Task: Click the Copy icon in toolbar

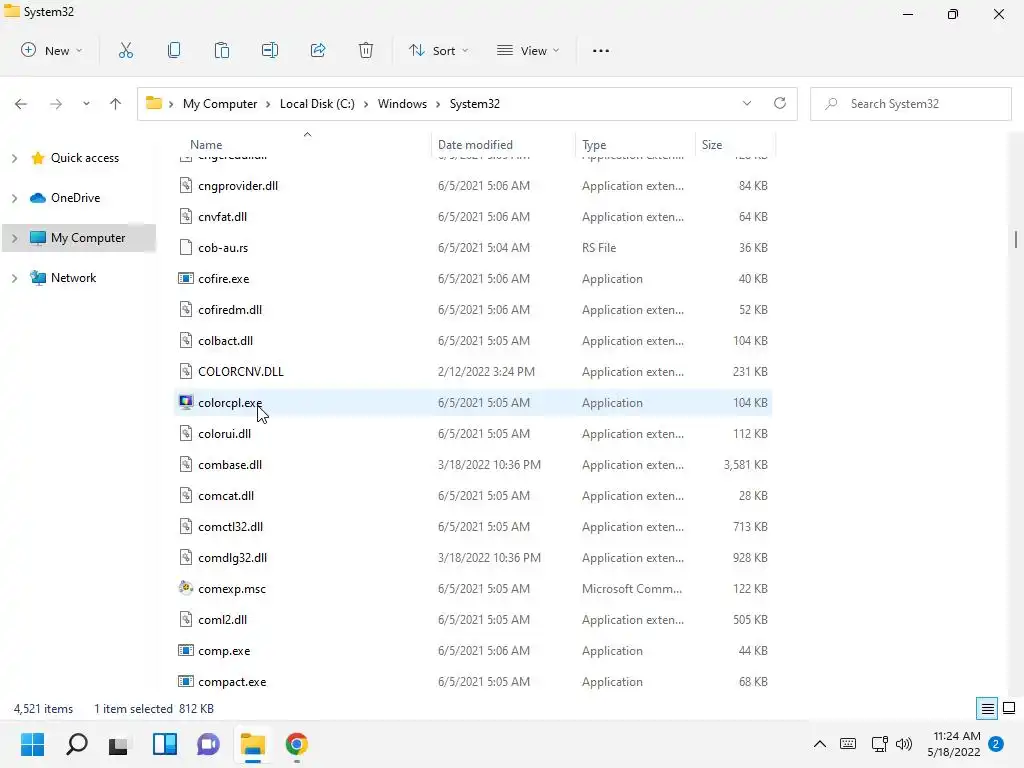Action: click(x=174, y=50)
